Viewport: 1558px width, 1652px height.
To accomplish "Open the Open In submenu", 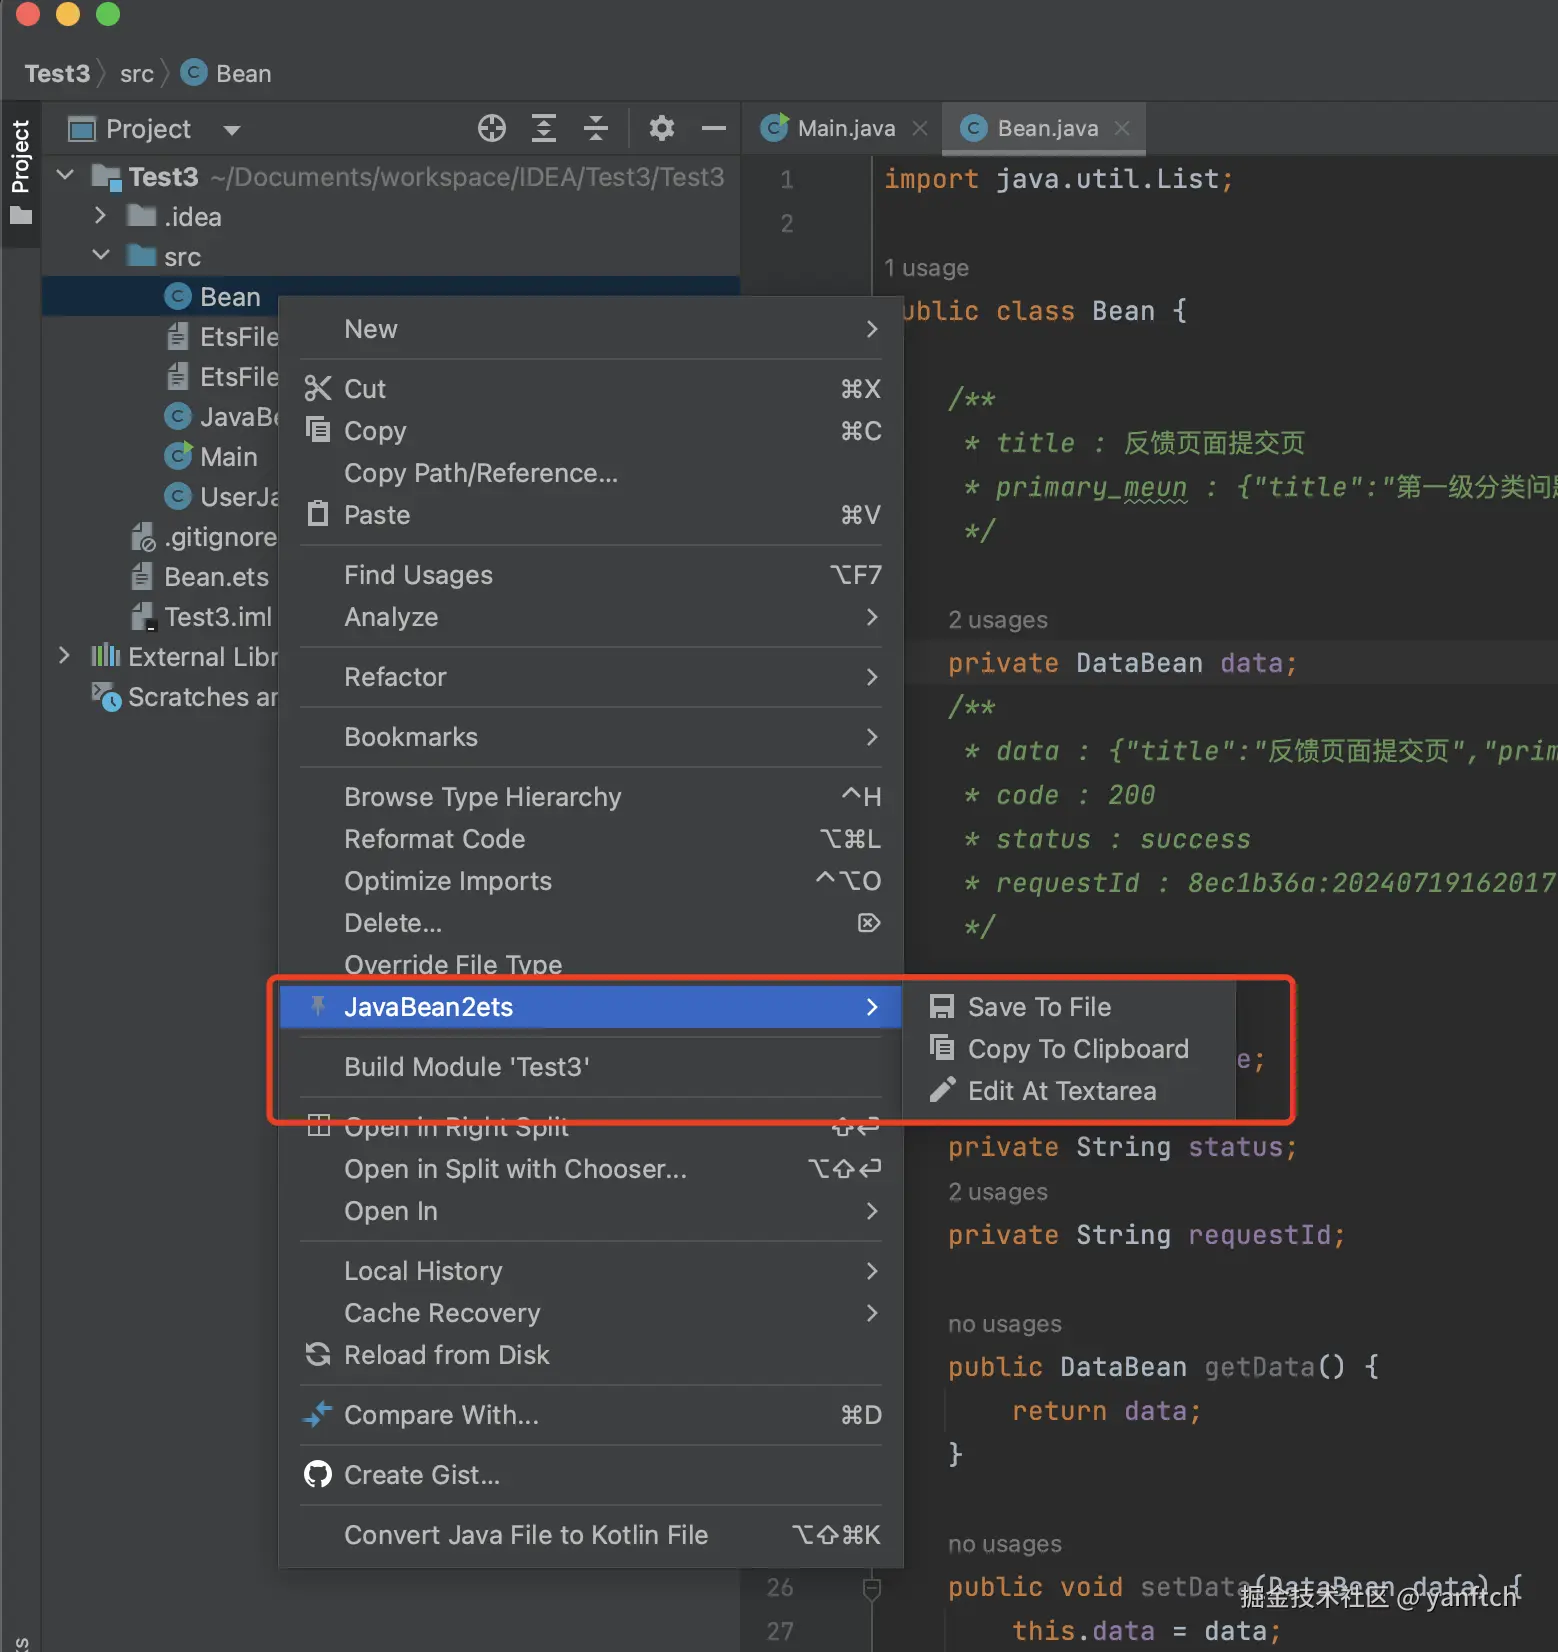I will pyautogui.click(x=591, y=1211).
